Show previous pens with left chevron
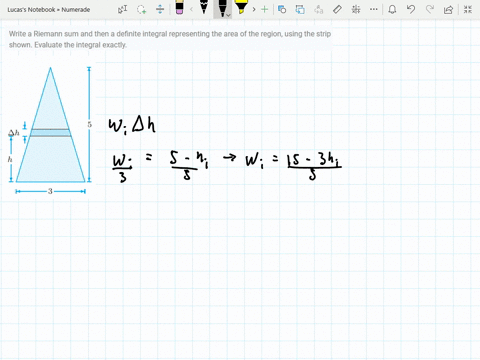 [191, 9]
